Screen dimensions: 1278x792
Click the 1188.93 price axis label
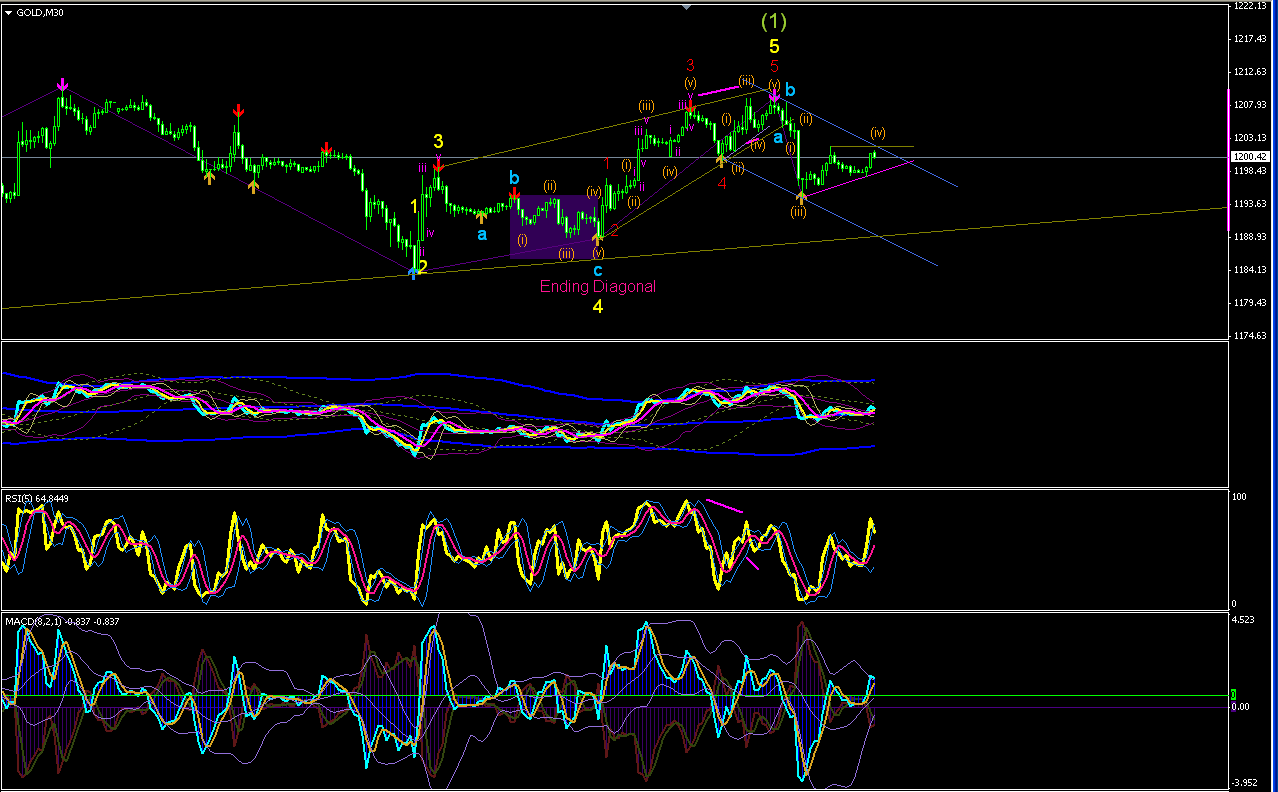[1252, 237]
